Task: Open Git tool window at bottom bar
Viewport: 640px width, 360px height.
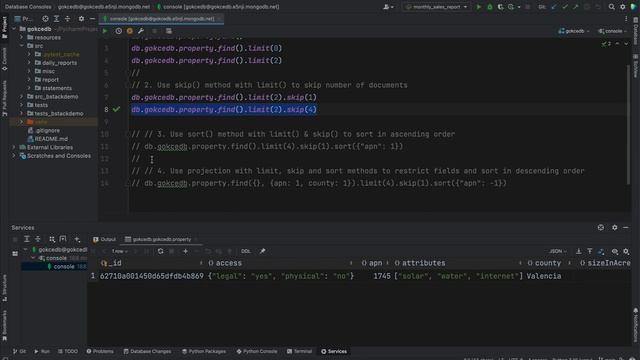Action: click(x=19, y=351)
